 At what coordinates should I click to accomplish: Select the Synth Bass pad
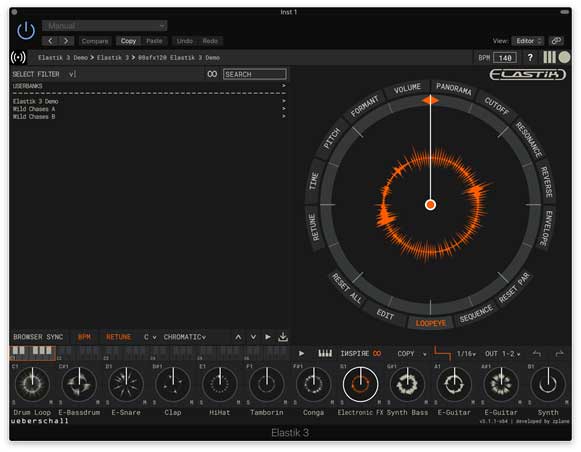click(407, 384)
